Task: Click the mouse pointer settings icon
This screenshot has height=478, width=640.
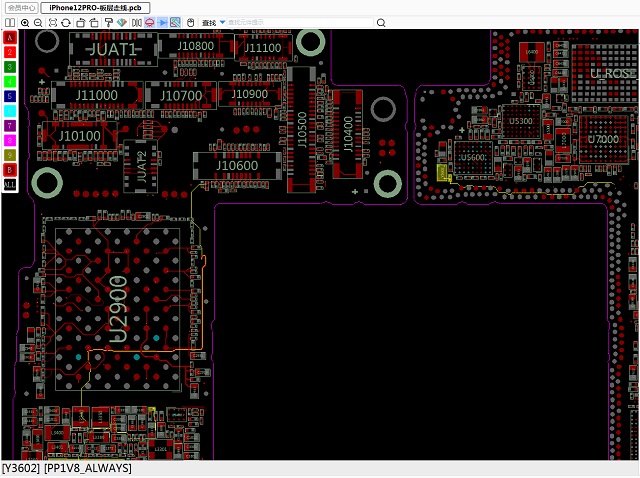Action: (x=189, y=22)
